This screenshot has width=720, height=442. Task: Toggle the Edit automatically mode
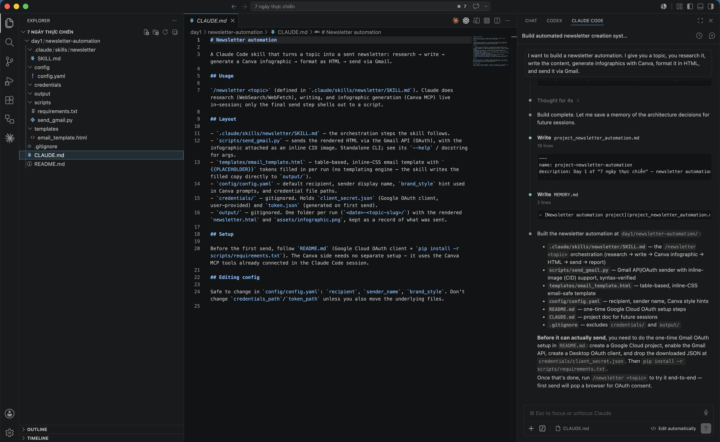[673, 428]
